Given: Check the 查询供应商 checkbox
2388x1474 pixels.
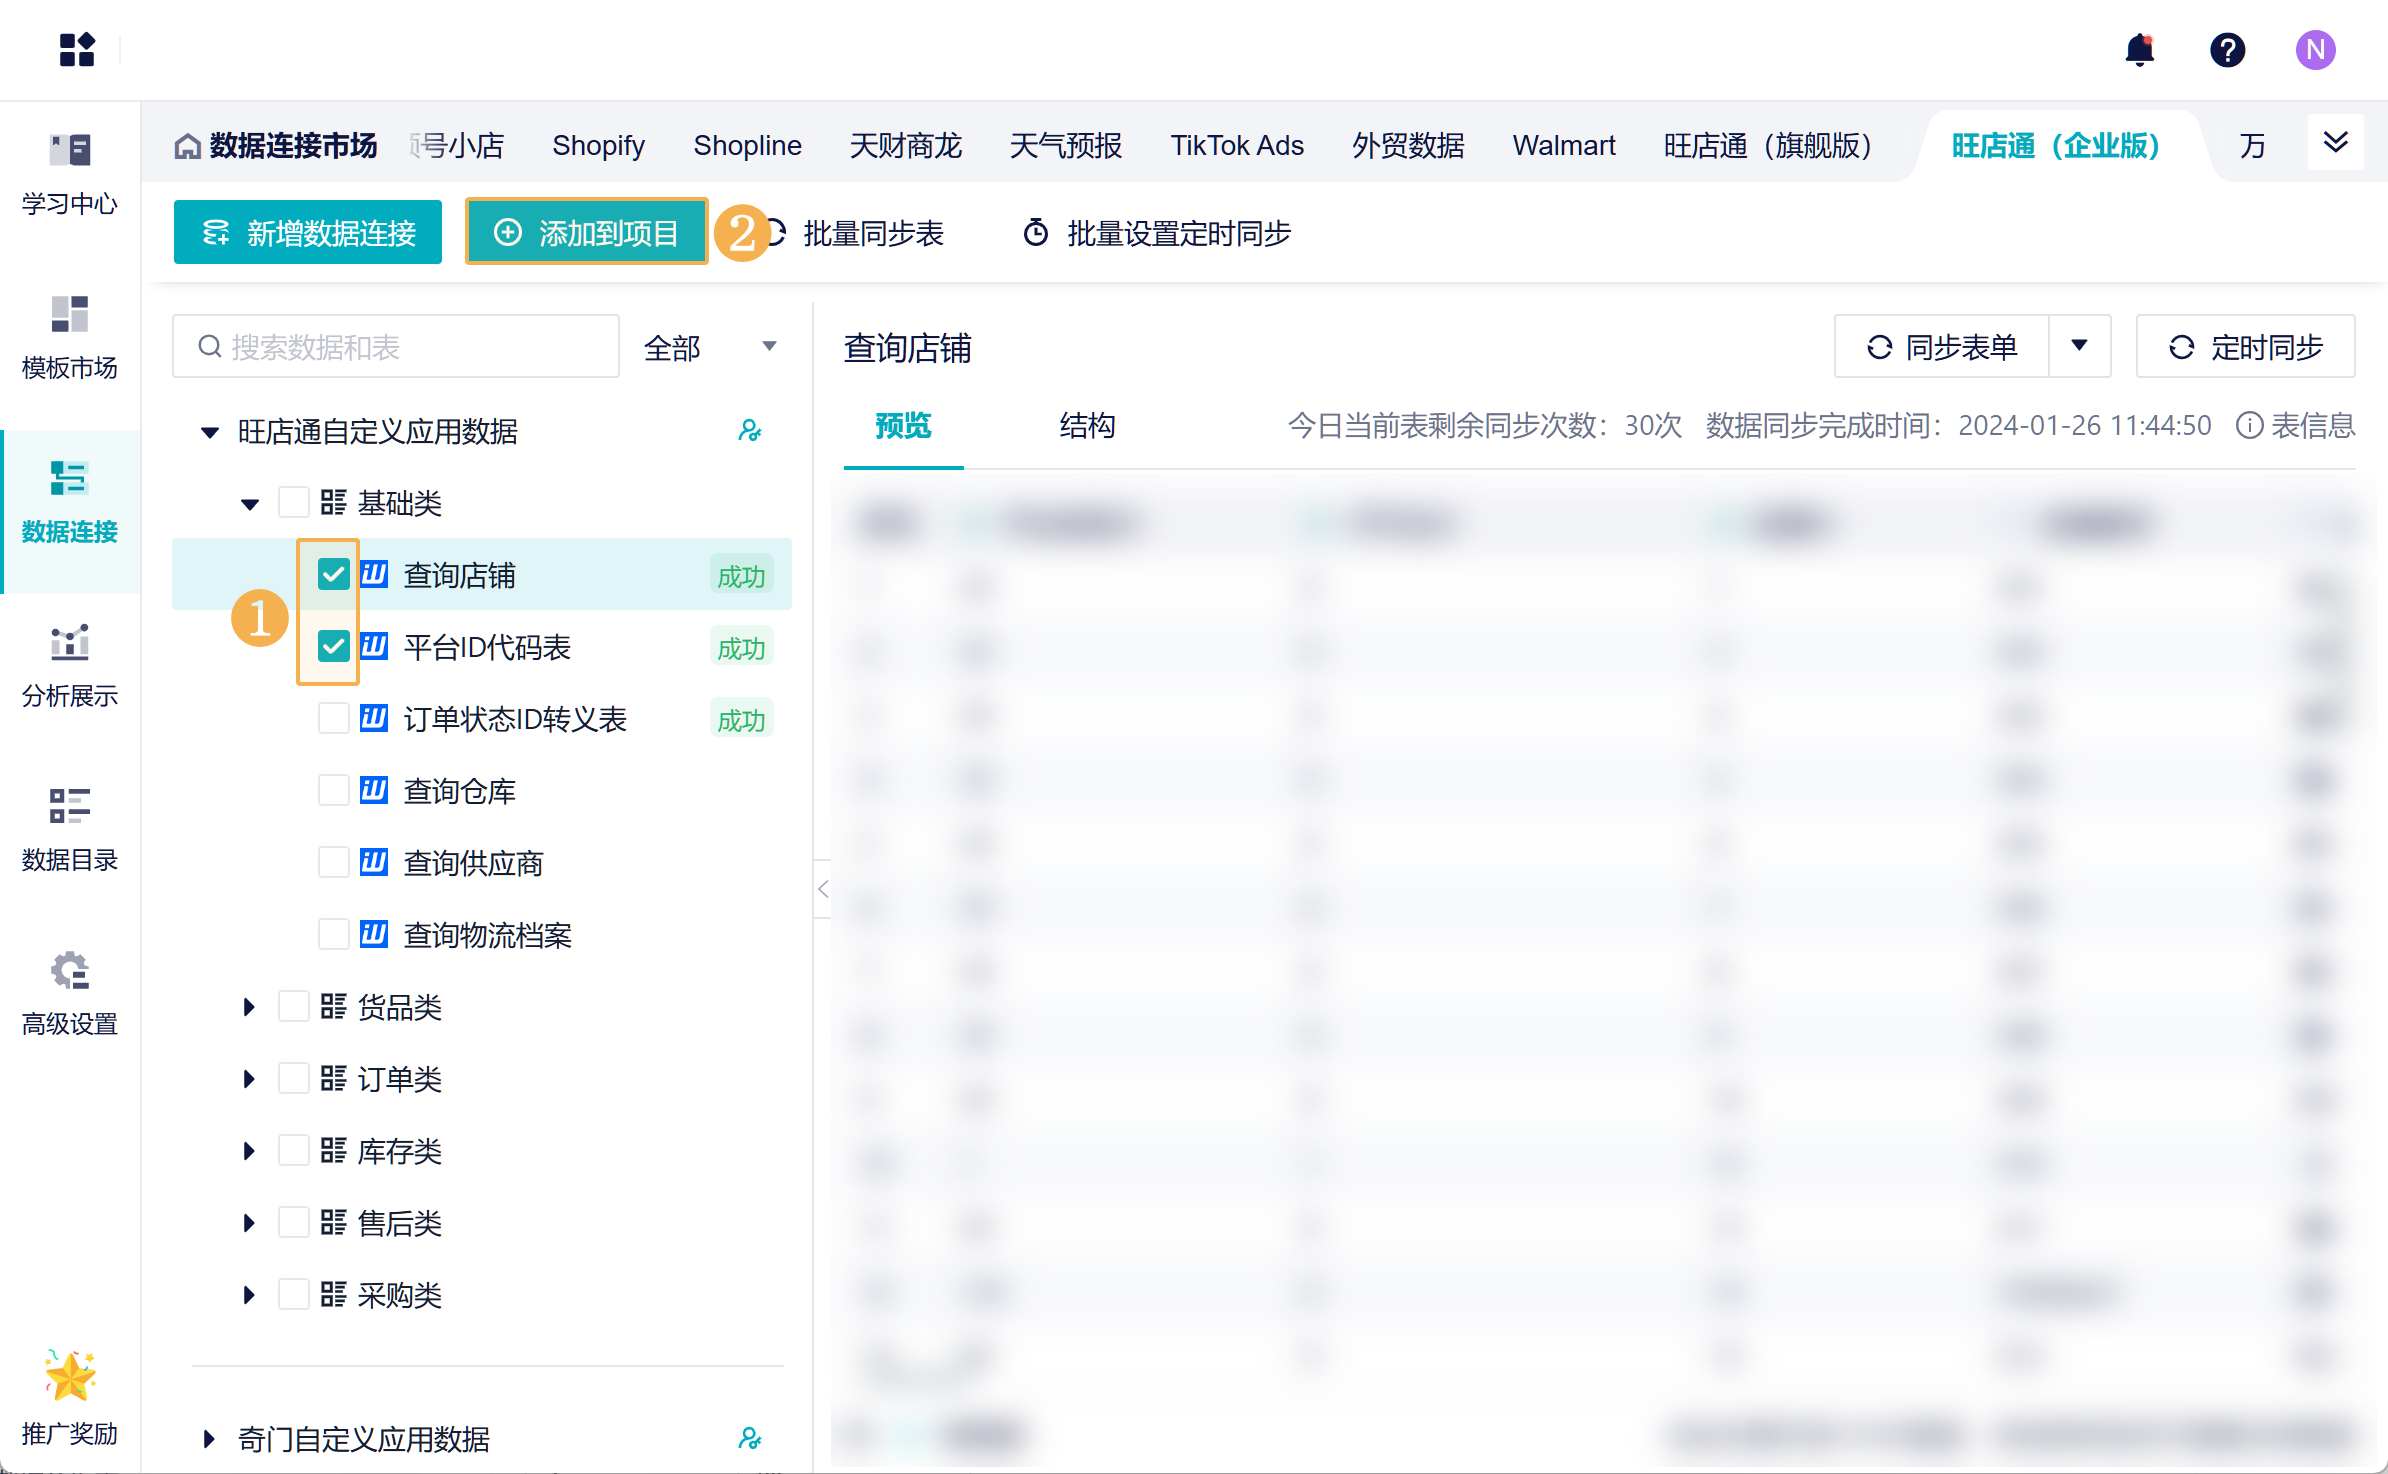Looking at the screenshot, I should [x=333, y=863].
